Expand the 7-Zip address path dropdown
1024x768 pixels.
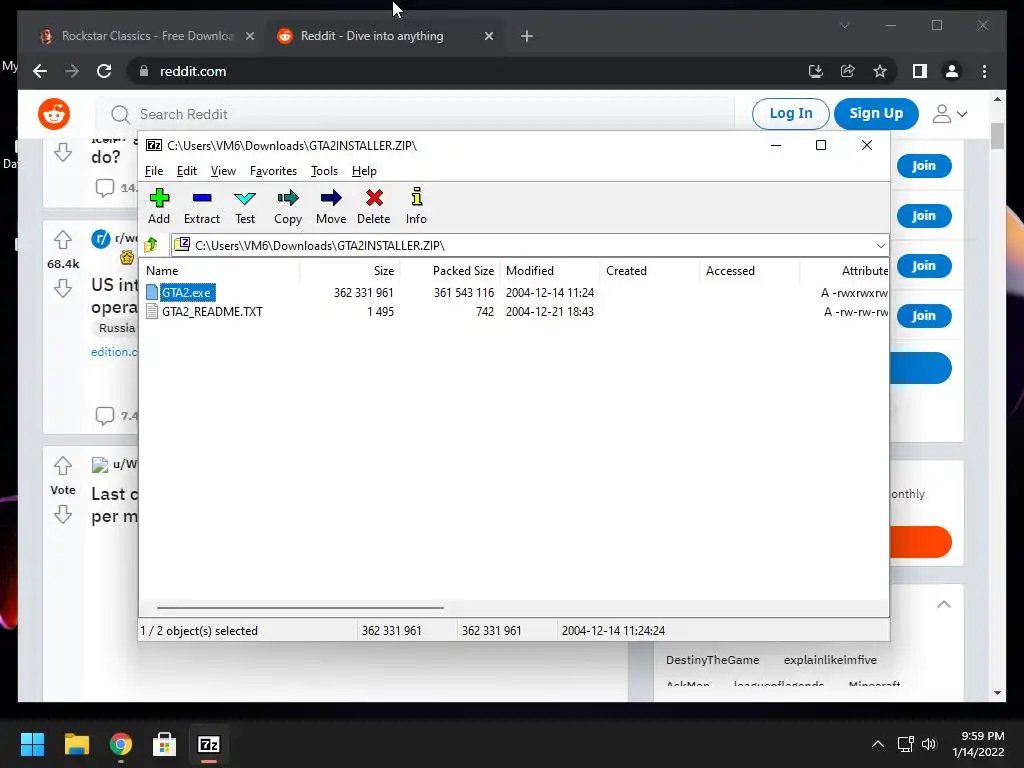click(880, 246)
